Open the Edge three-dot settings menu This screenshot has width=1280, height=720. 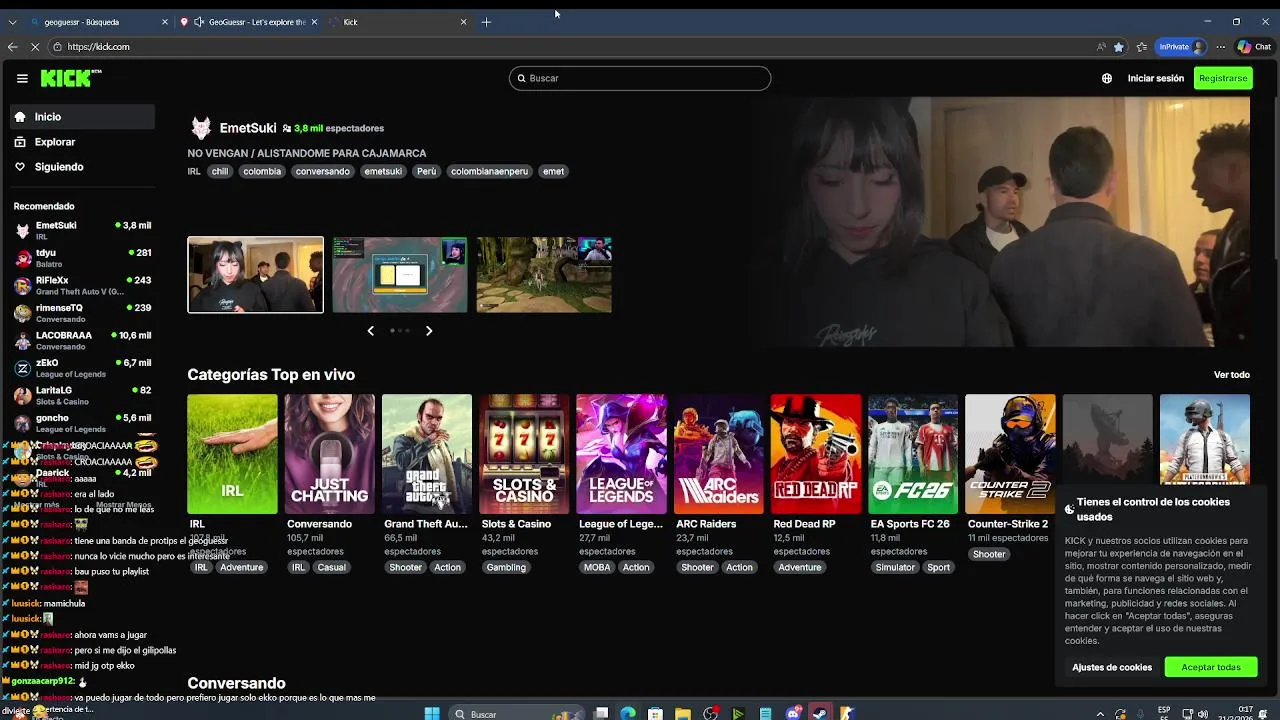1221,47
